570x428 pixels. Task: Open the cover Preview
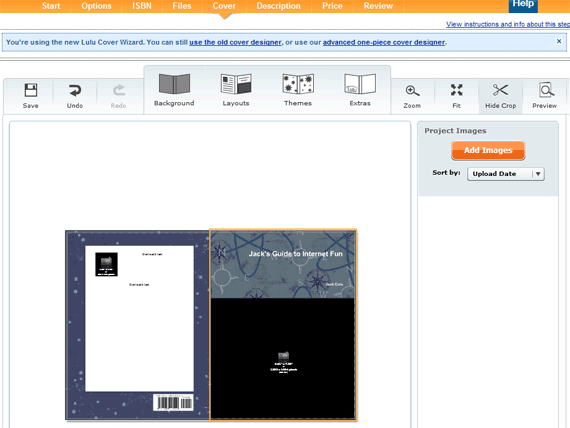pyautogui.click(x=545, y=96)
